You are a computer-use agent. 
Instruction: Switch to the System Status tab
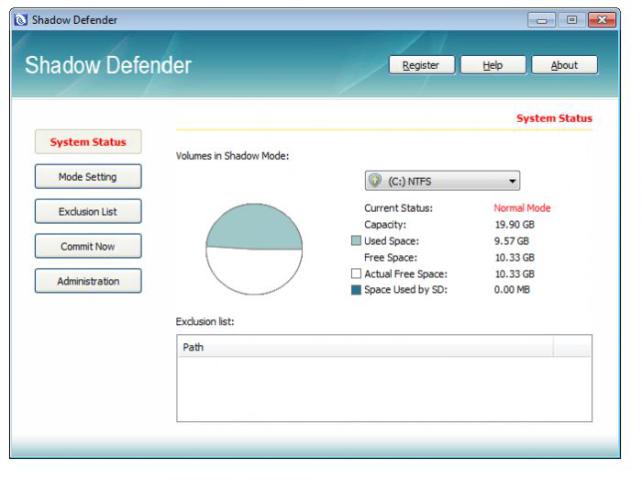(88, 142)
